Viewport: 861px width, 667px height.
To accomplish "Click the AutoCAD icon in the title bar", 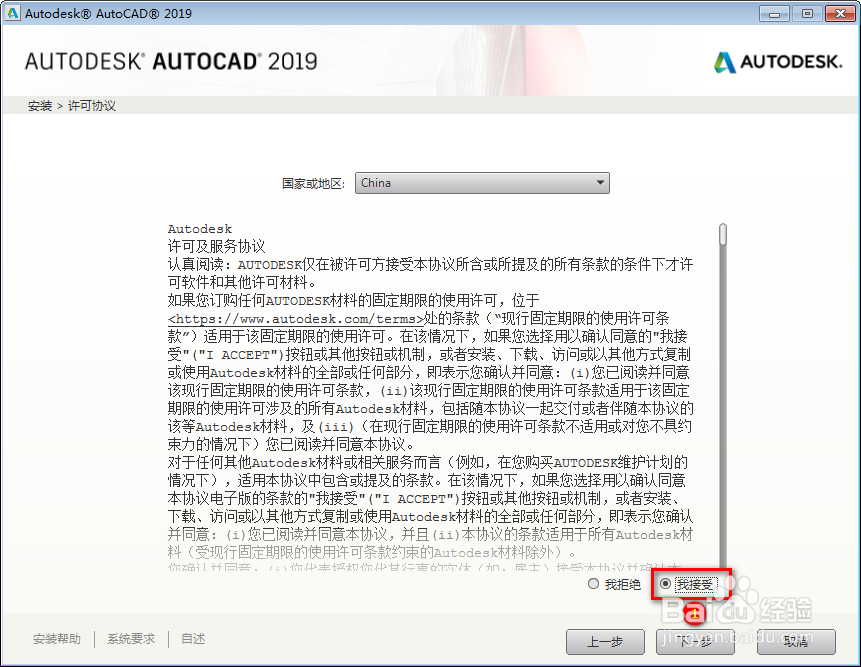I will tap(13, 13).
